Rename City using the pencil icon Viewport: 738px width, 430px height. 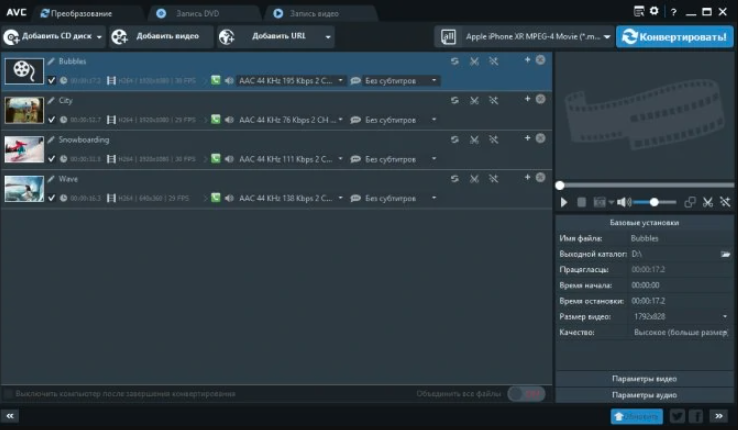[51, 100]
